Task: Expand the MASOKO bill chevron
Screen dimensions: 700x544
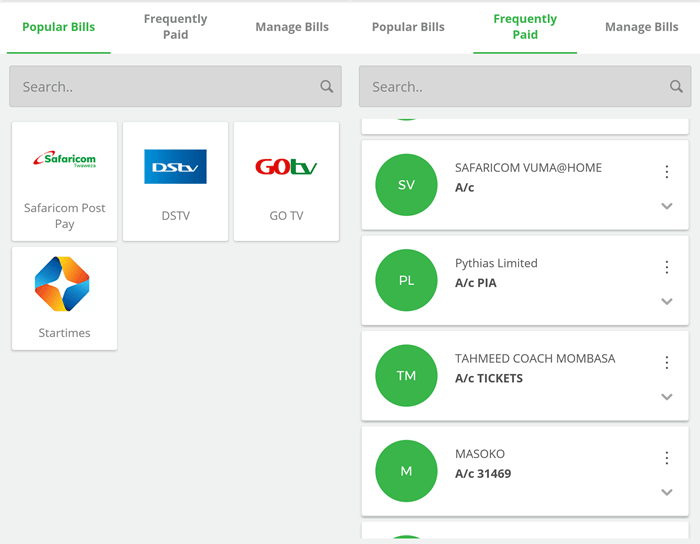Action: tap(667, 492)
